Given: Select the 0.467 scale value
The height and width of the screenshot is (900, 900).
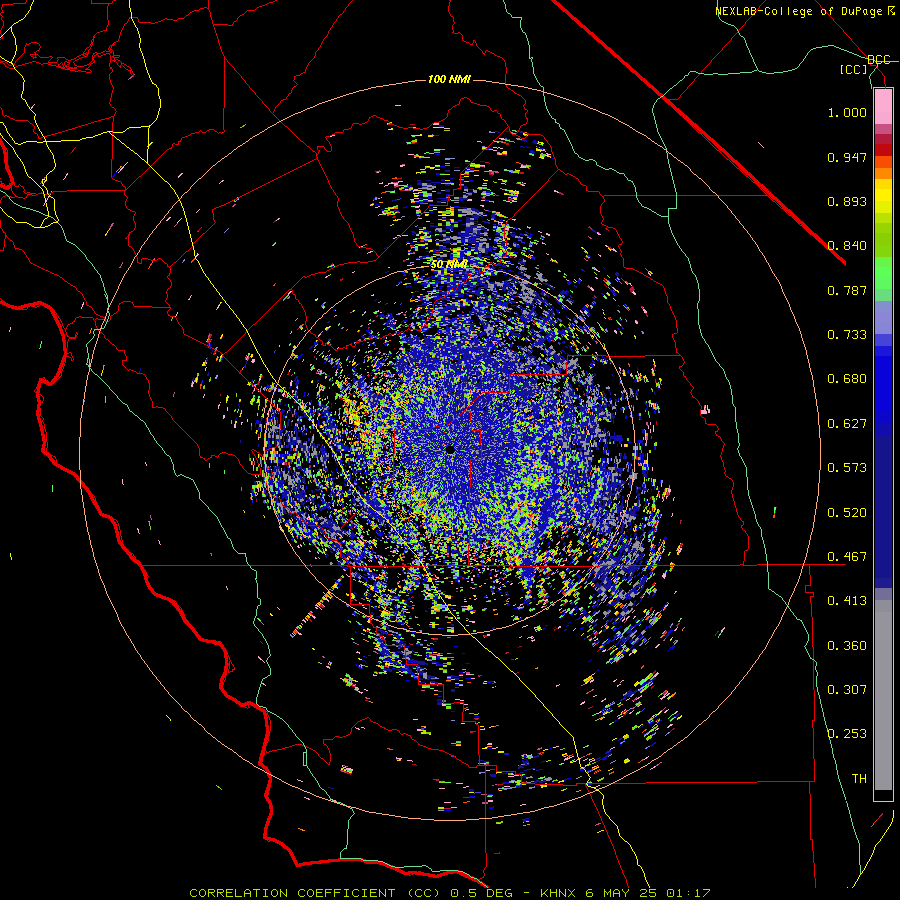Looking at the screenshot, I should (x=847, y=557).
